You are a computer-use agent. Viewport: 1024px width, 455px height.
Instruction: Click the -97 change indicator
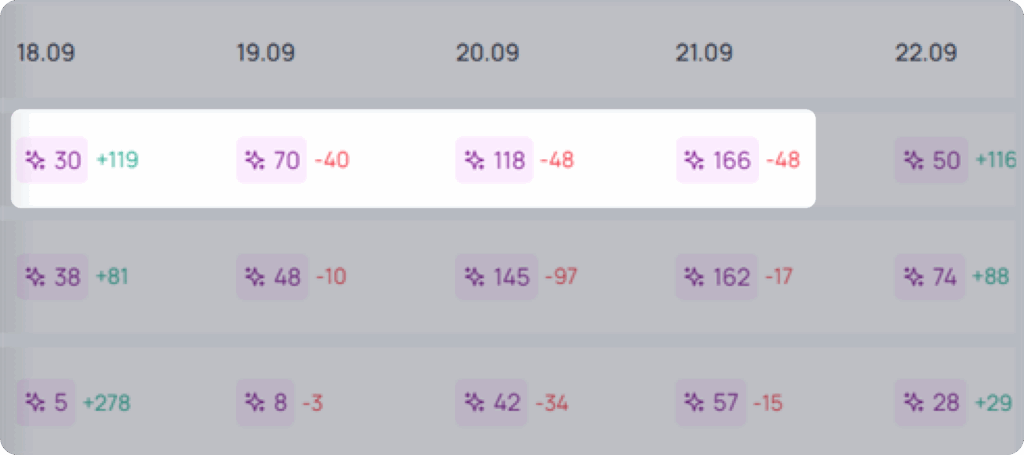[561, 277]
